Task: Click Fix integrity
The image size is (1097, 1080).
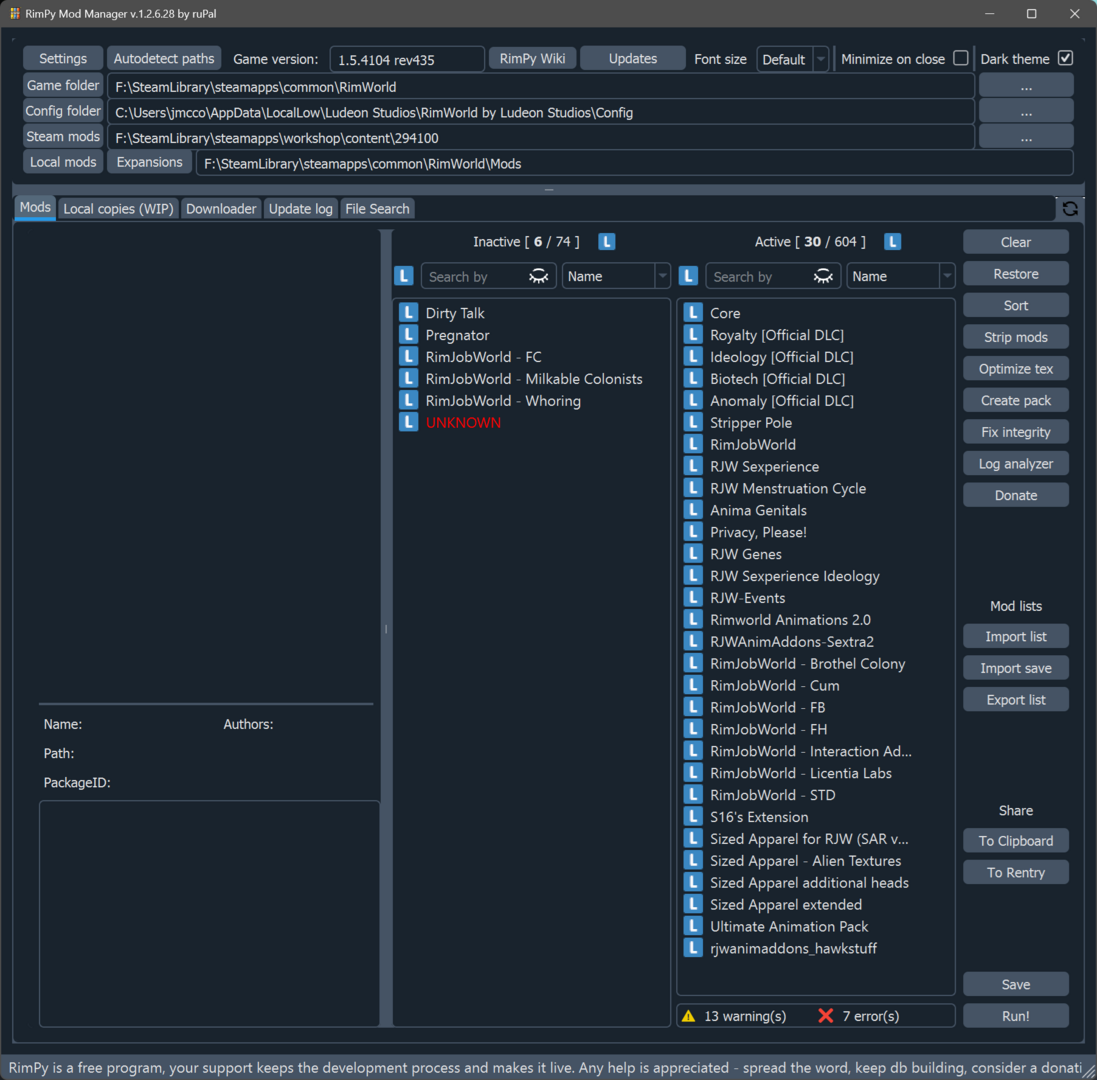Action: [x=1016, y=432]
